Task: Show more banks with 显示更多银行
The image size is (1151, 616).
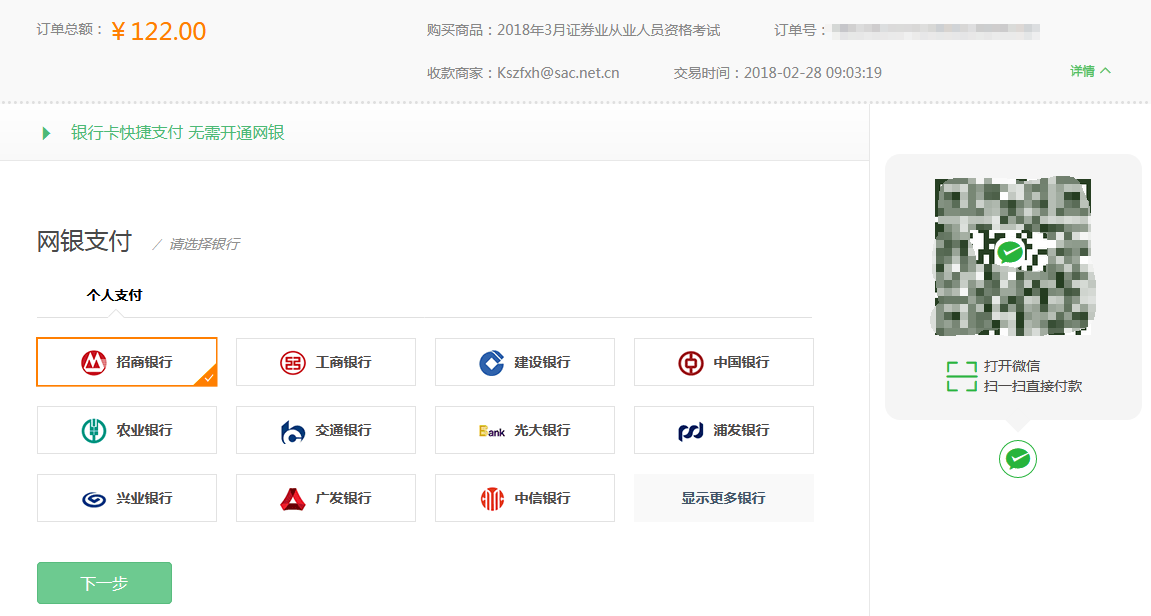Action: click(724, 498)
